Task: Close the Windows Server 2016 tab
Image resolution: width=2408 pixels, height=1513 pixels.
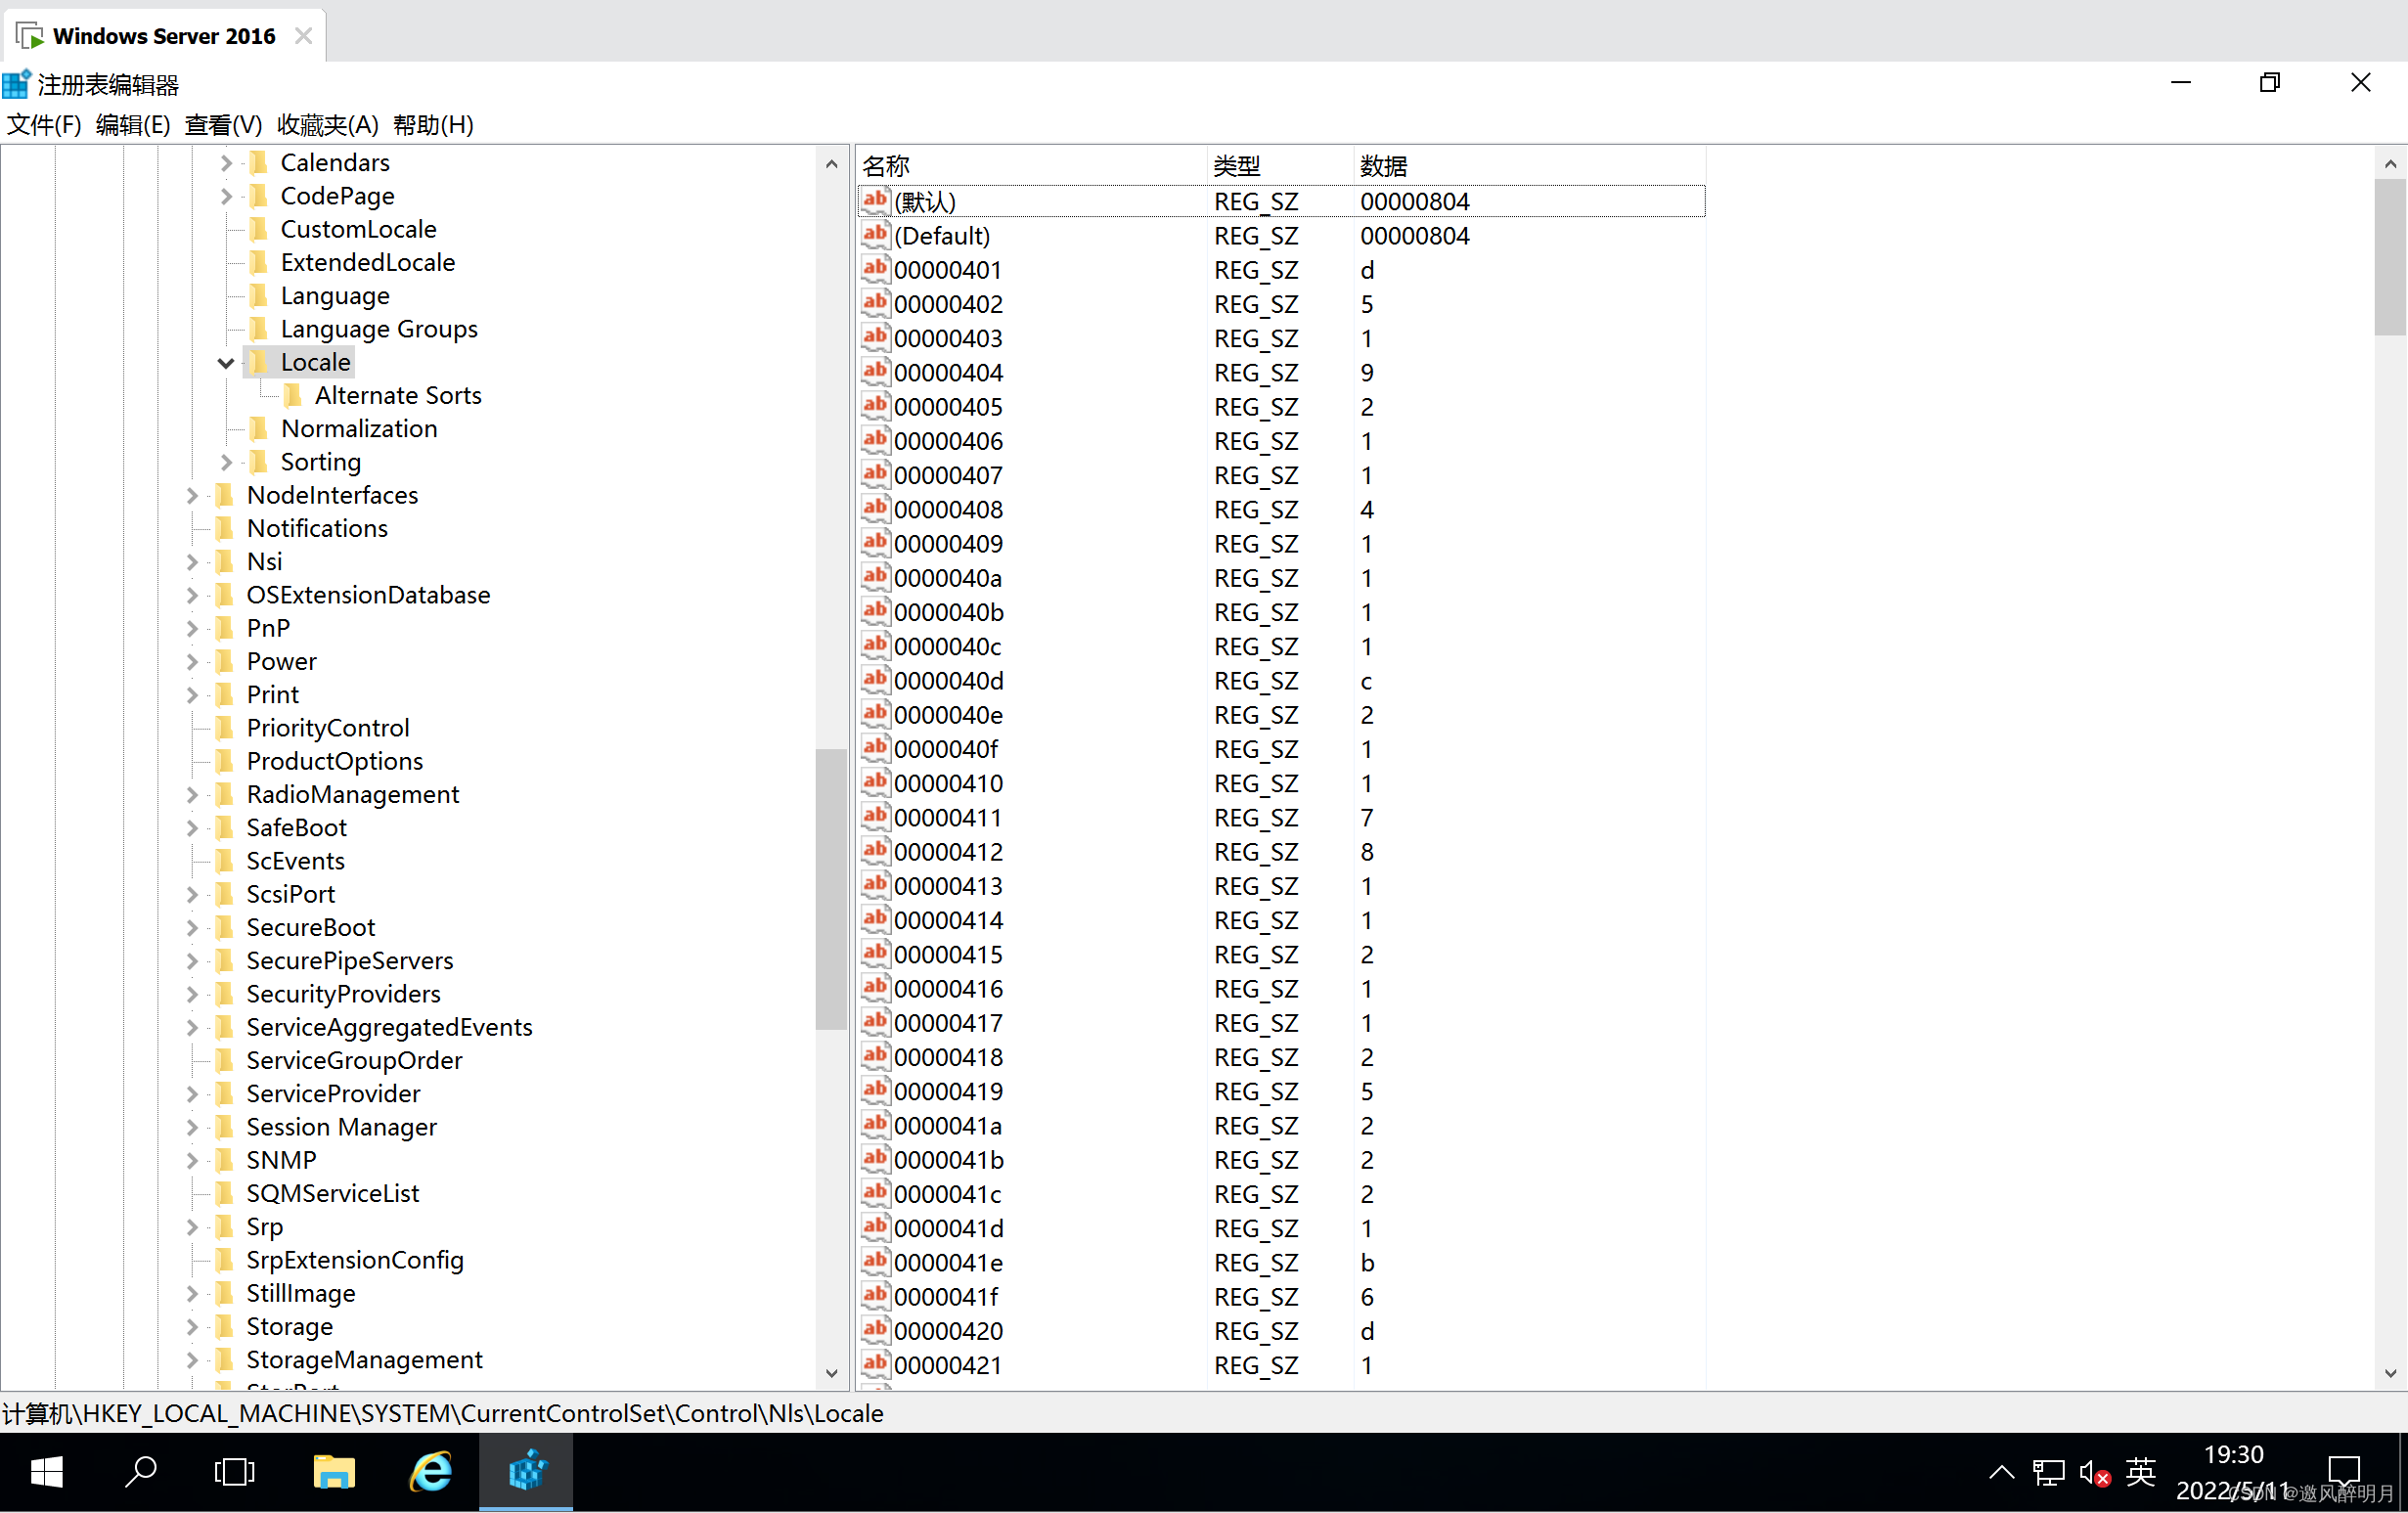Action: [x=304, y=36]
